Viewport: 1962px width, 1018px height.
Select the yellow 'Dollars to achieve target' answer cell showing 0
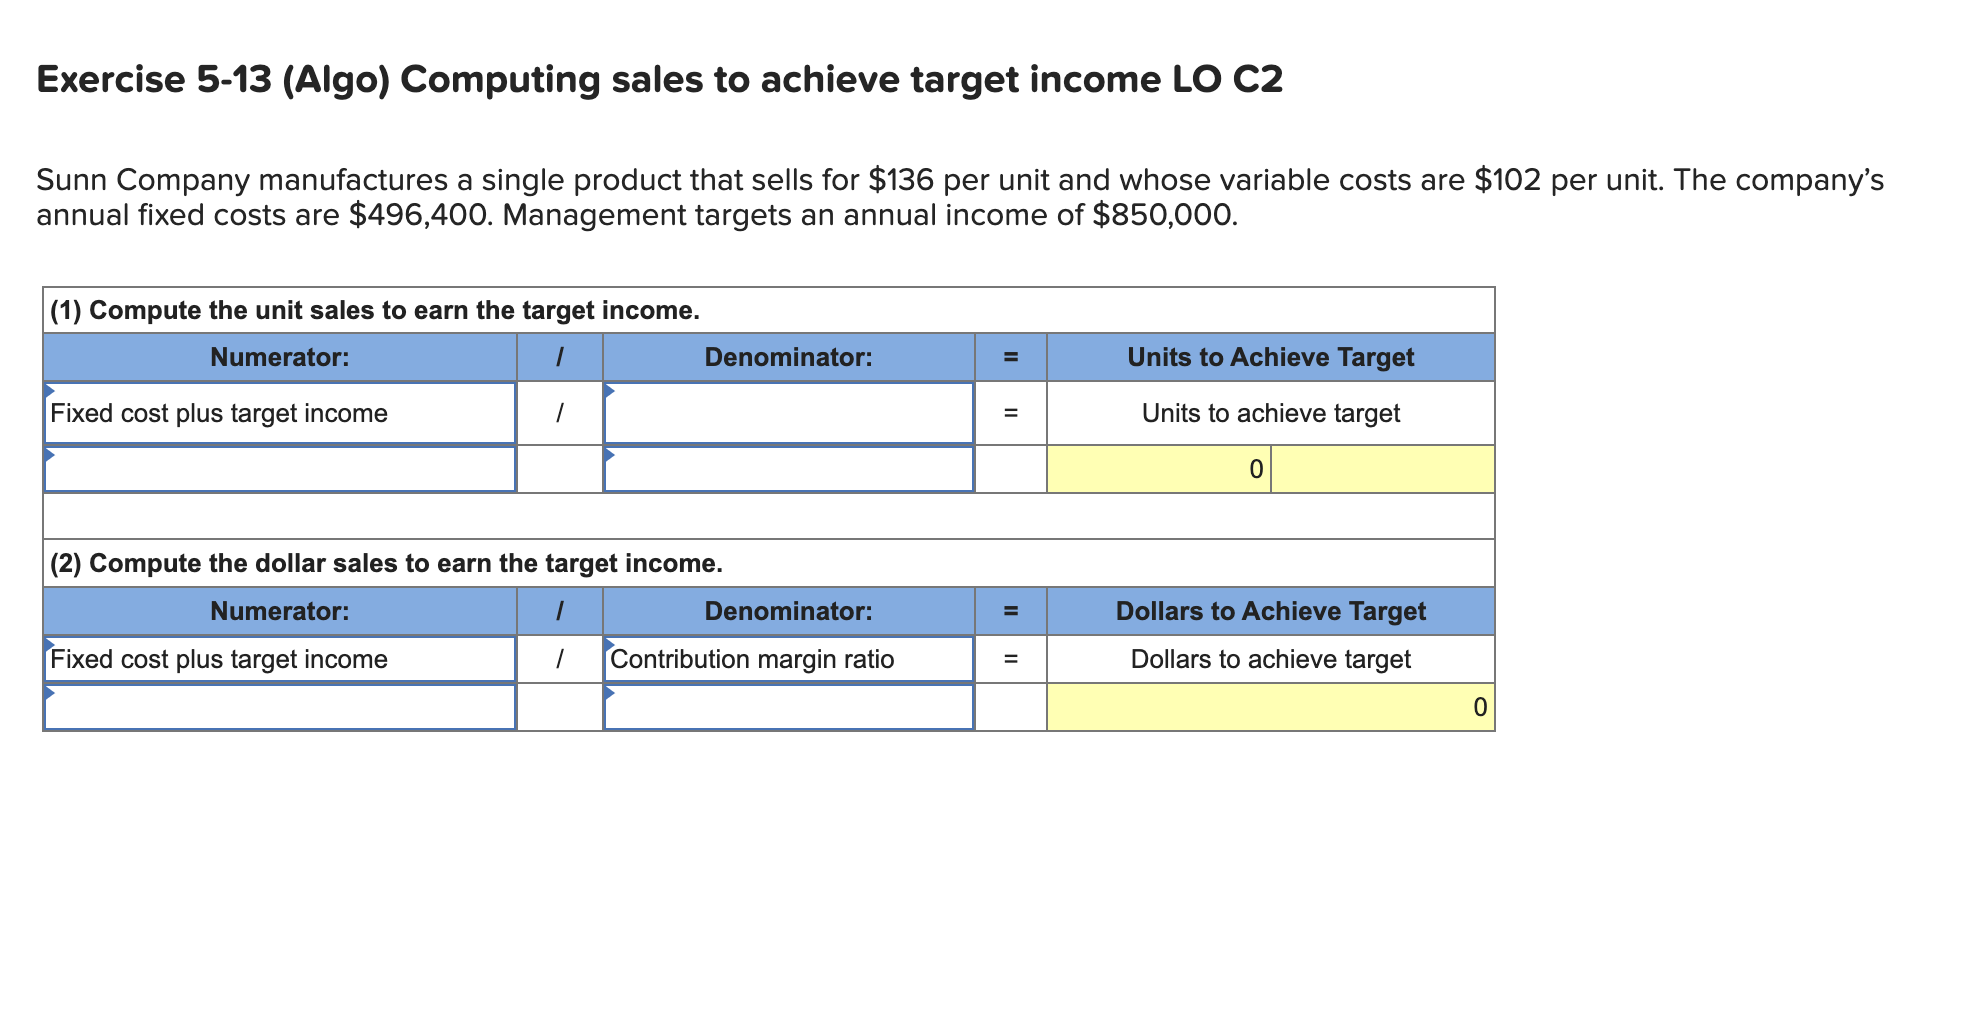[1270, 707]
